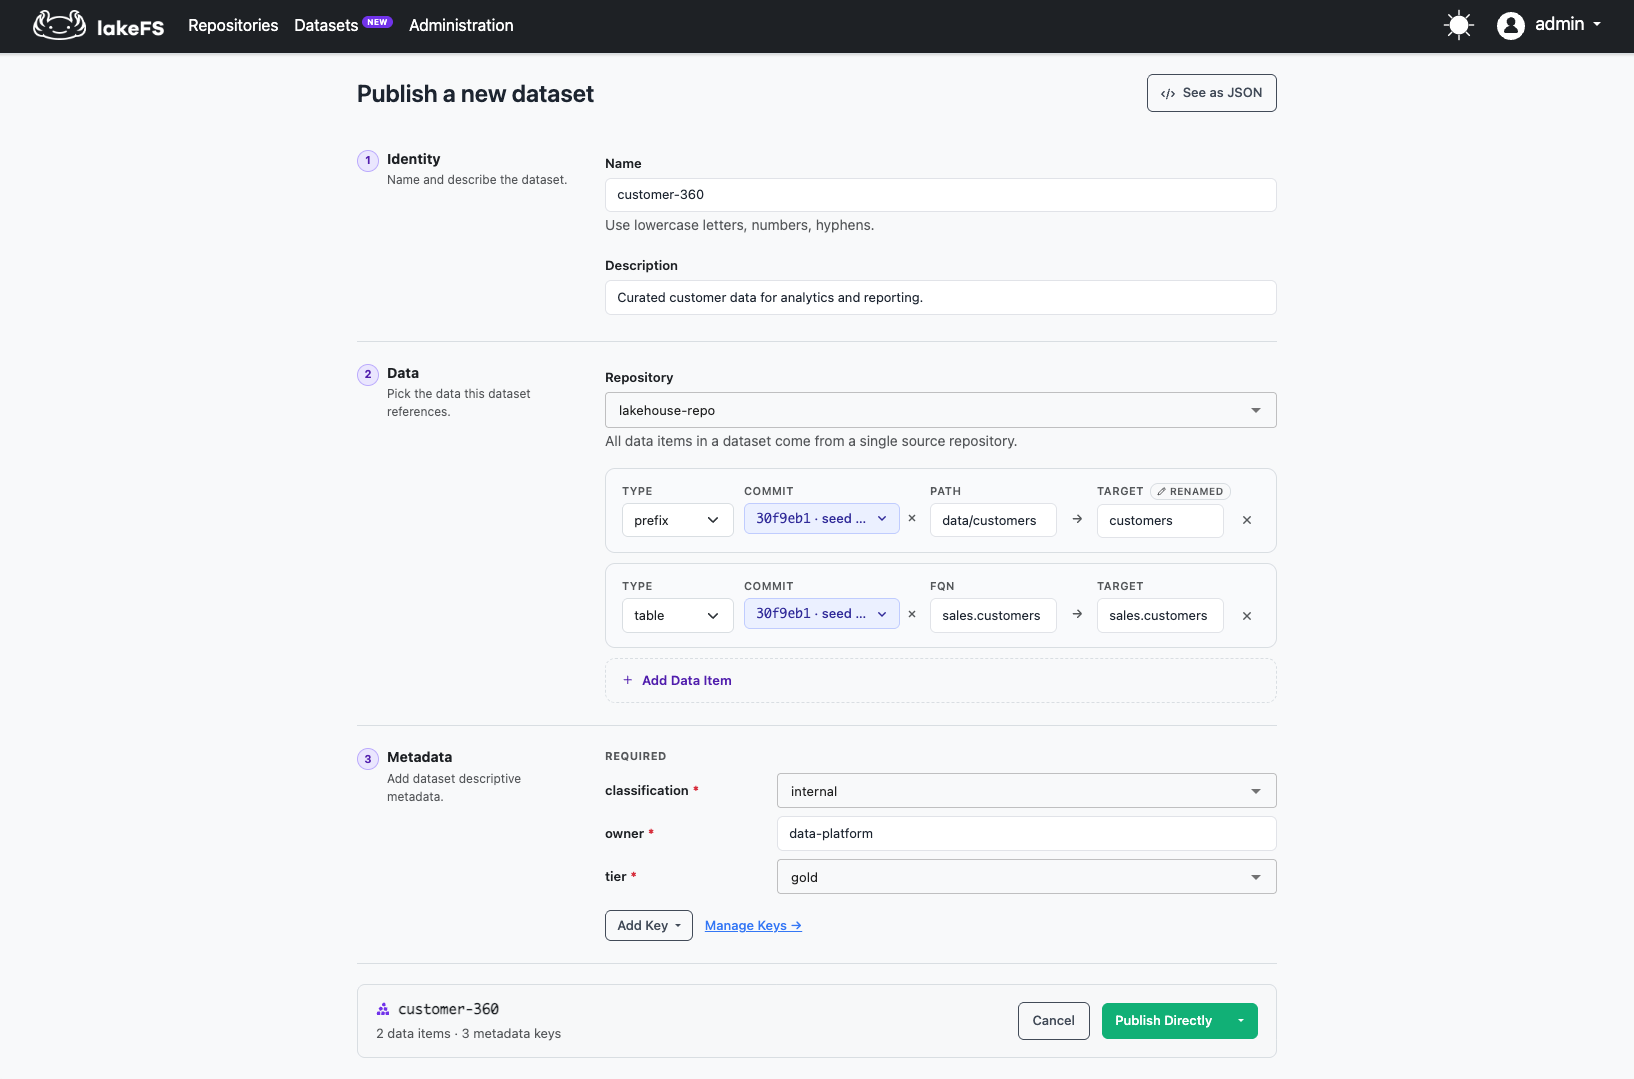The height and width of the screenshot is (1079, 1634).
Task: Clear commit selection in the table row
Action: point(912,614)
